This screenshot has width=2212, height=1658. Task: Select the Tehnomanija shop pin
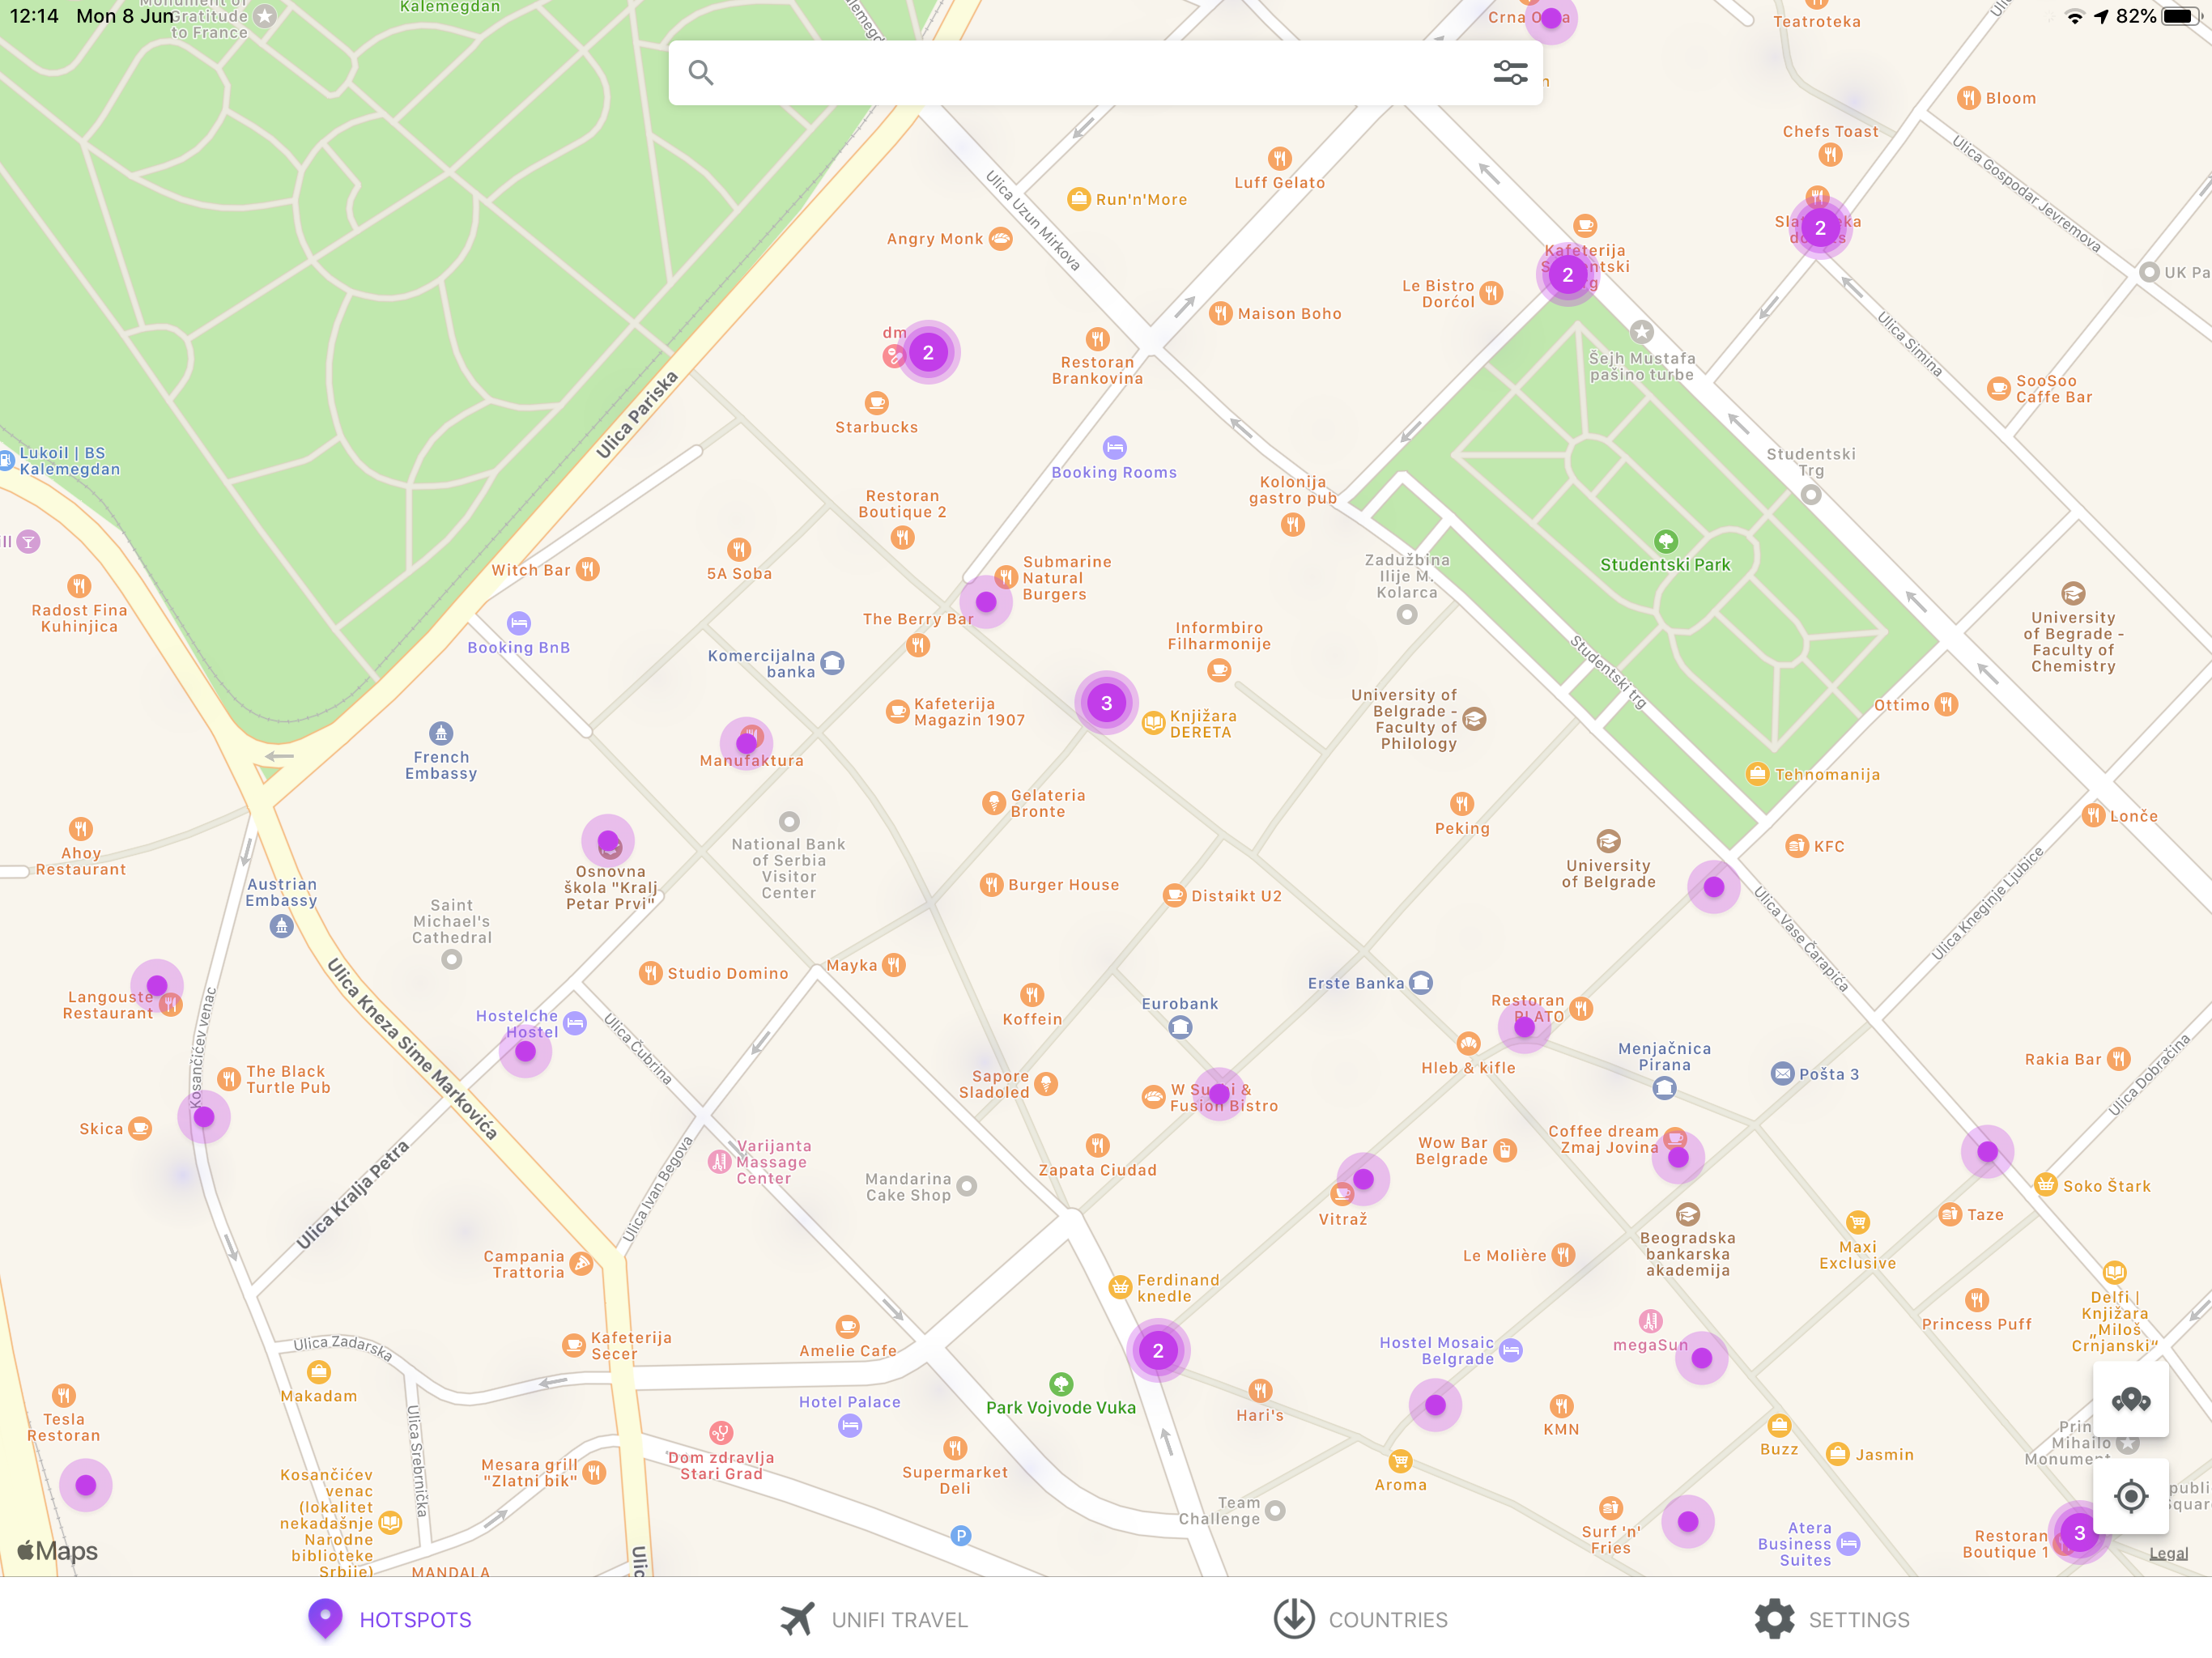pos(1757,774)
